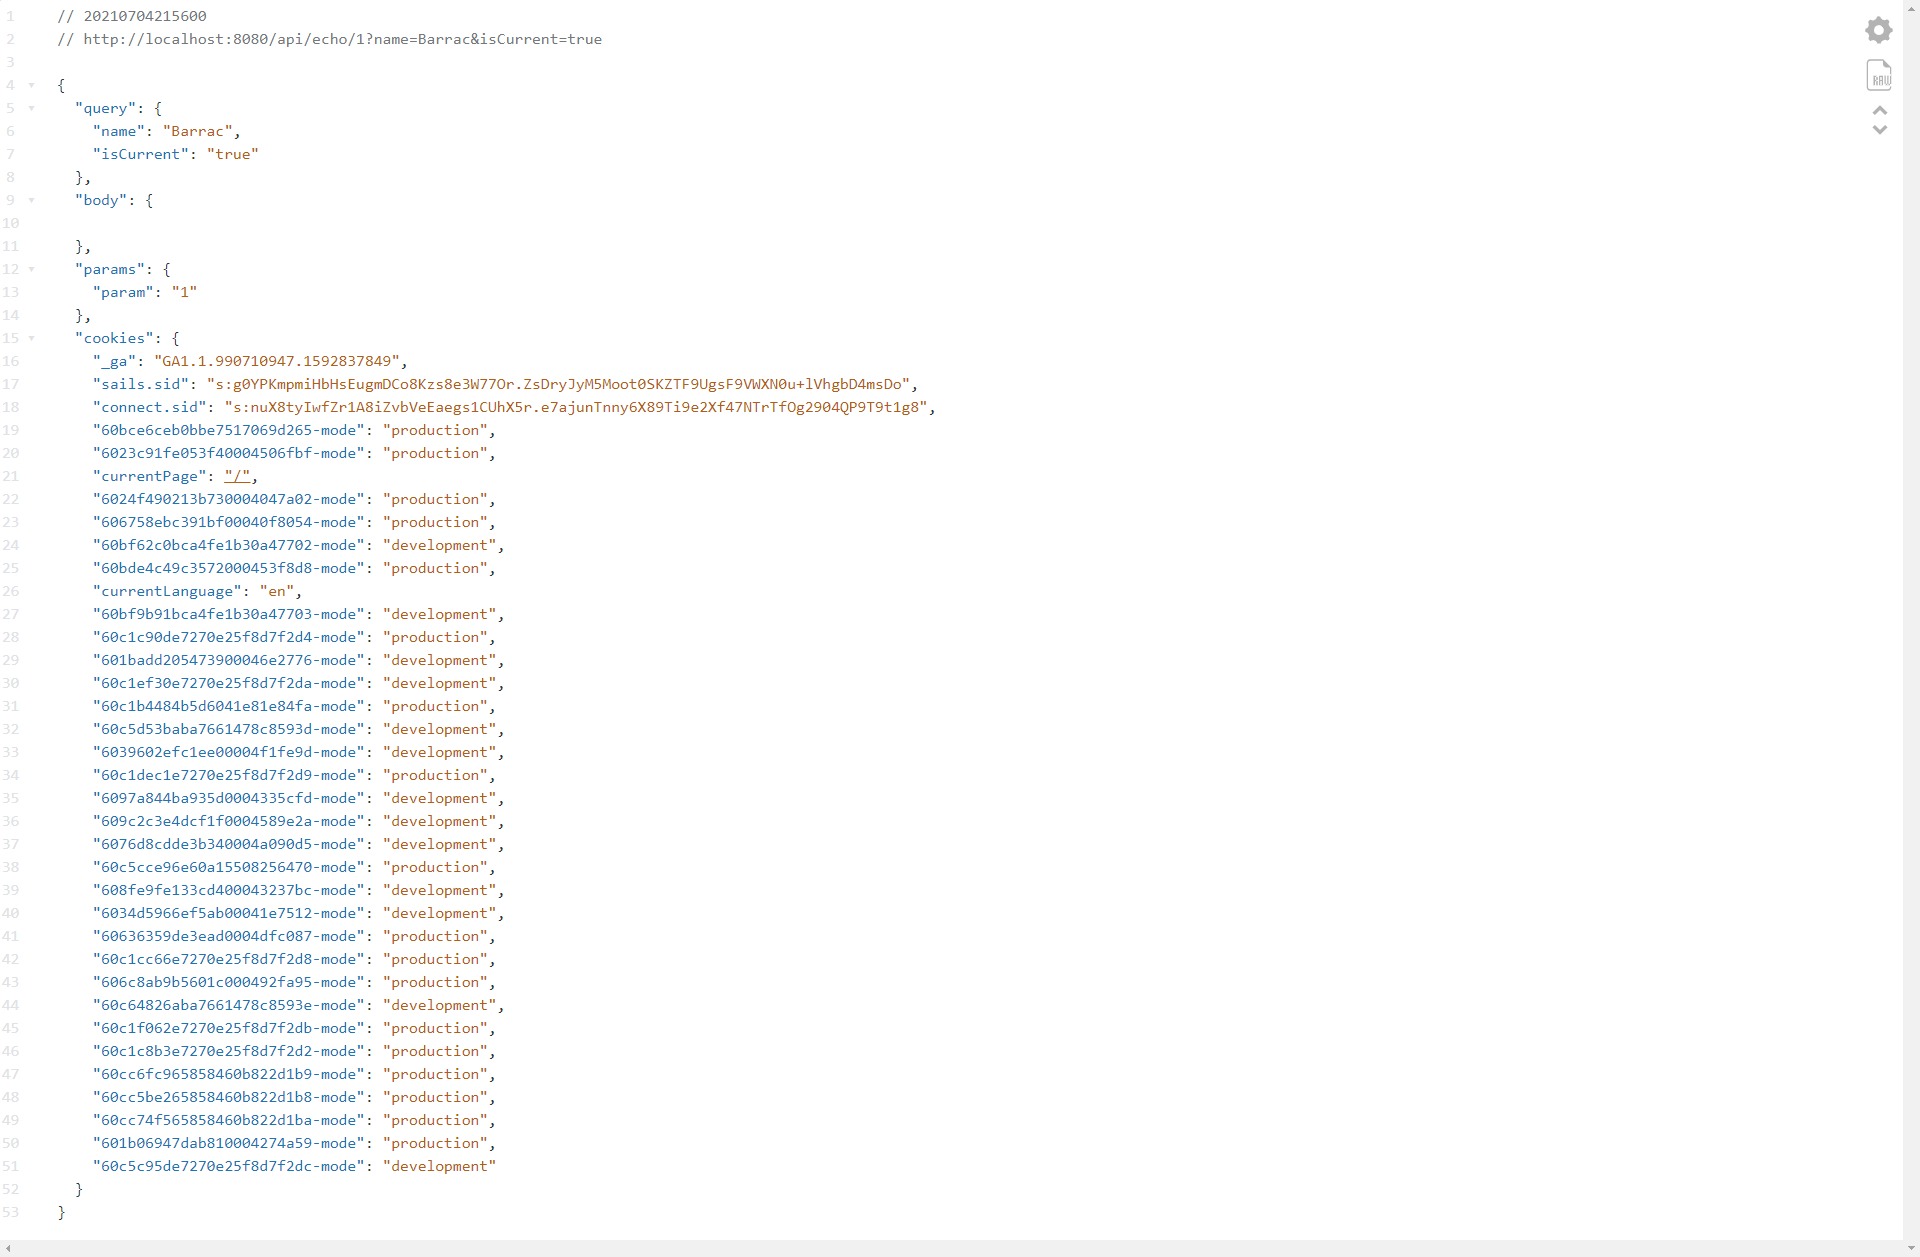Click the horizontal scrollbar left arrow
The image size is (1920, 1257).
(8, 1249)
